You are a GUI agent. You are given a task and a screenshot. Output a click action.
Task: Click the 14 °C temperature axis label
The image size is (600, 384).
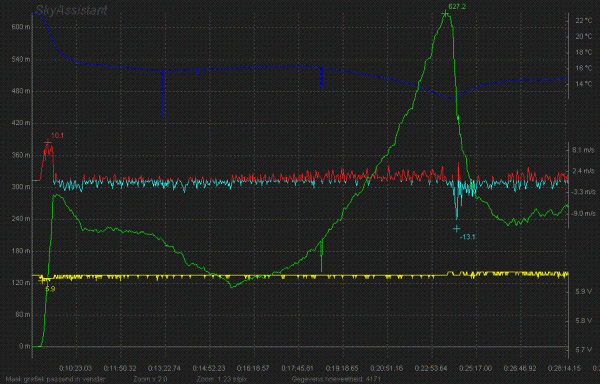(x=584, y=84)
